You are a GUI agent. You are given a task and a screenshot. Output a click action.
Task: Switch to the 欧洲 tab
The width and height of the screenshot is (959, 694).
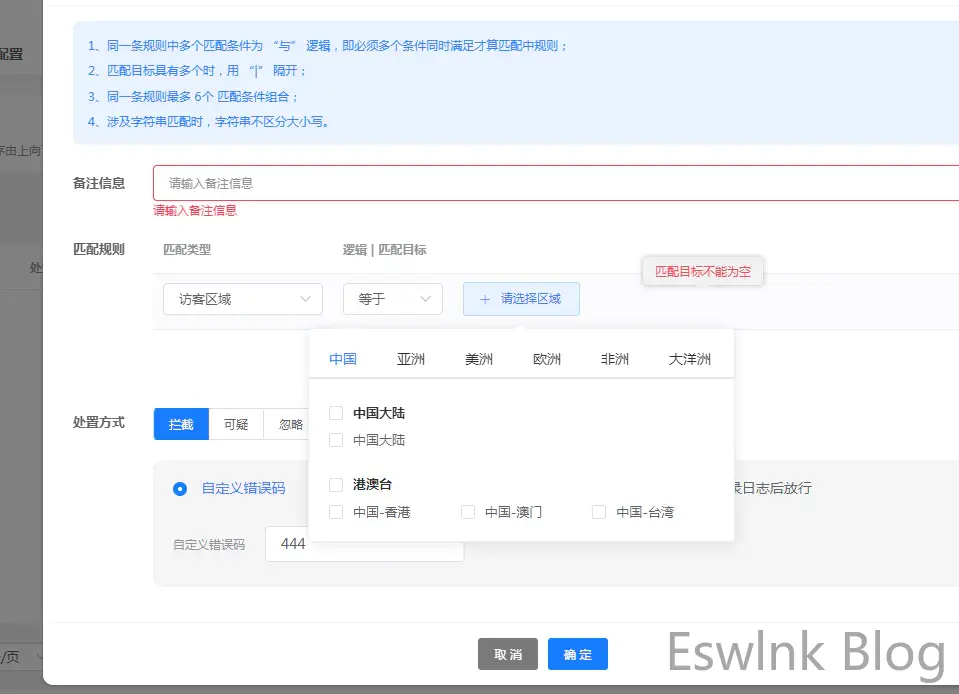[x=547, y=360]
